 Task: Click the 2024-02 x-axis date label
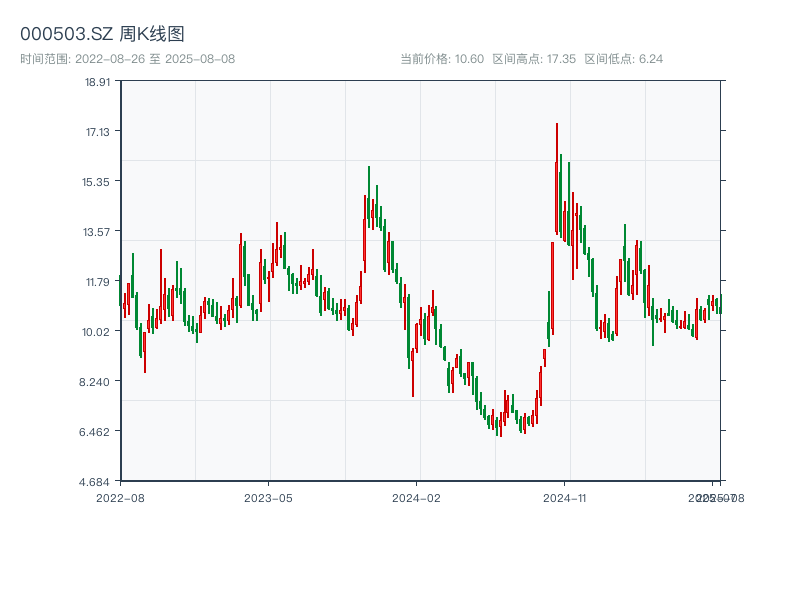[416, 497]
